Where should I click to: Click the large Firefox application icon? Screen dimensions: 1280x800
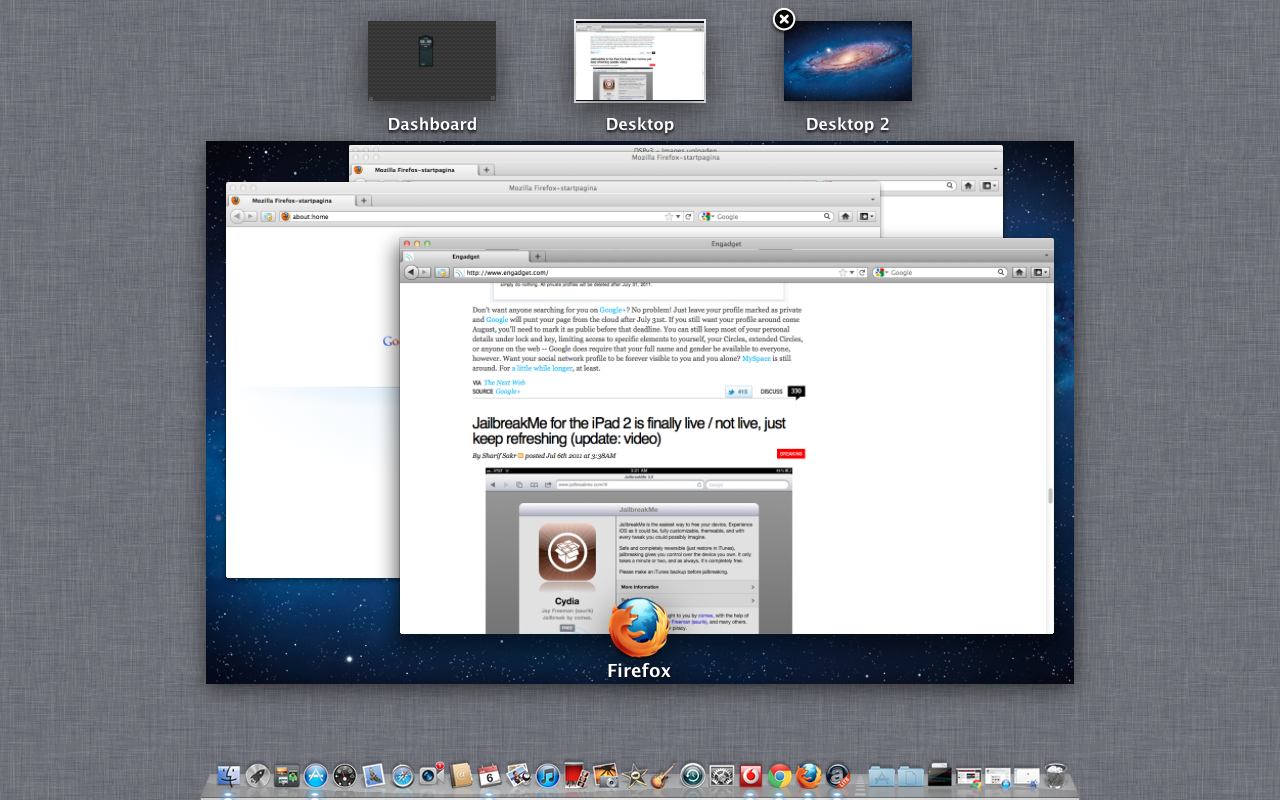tap(639, 628)
